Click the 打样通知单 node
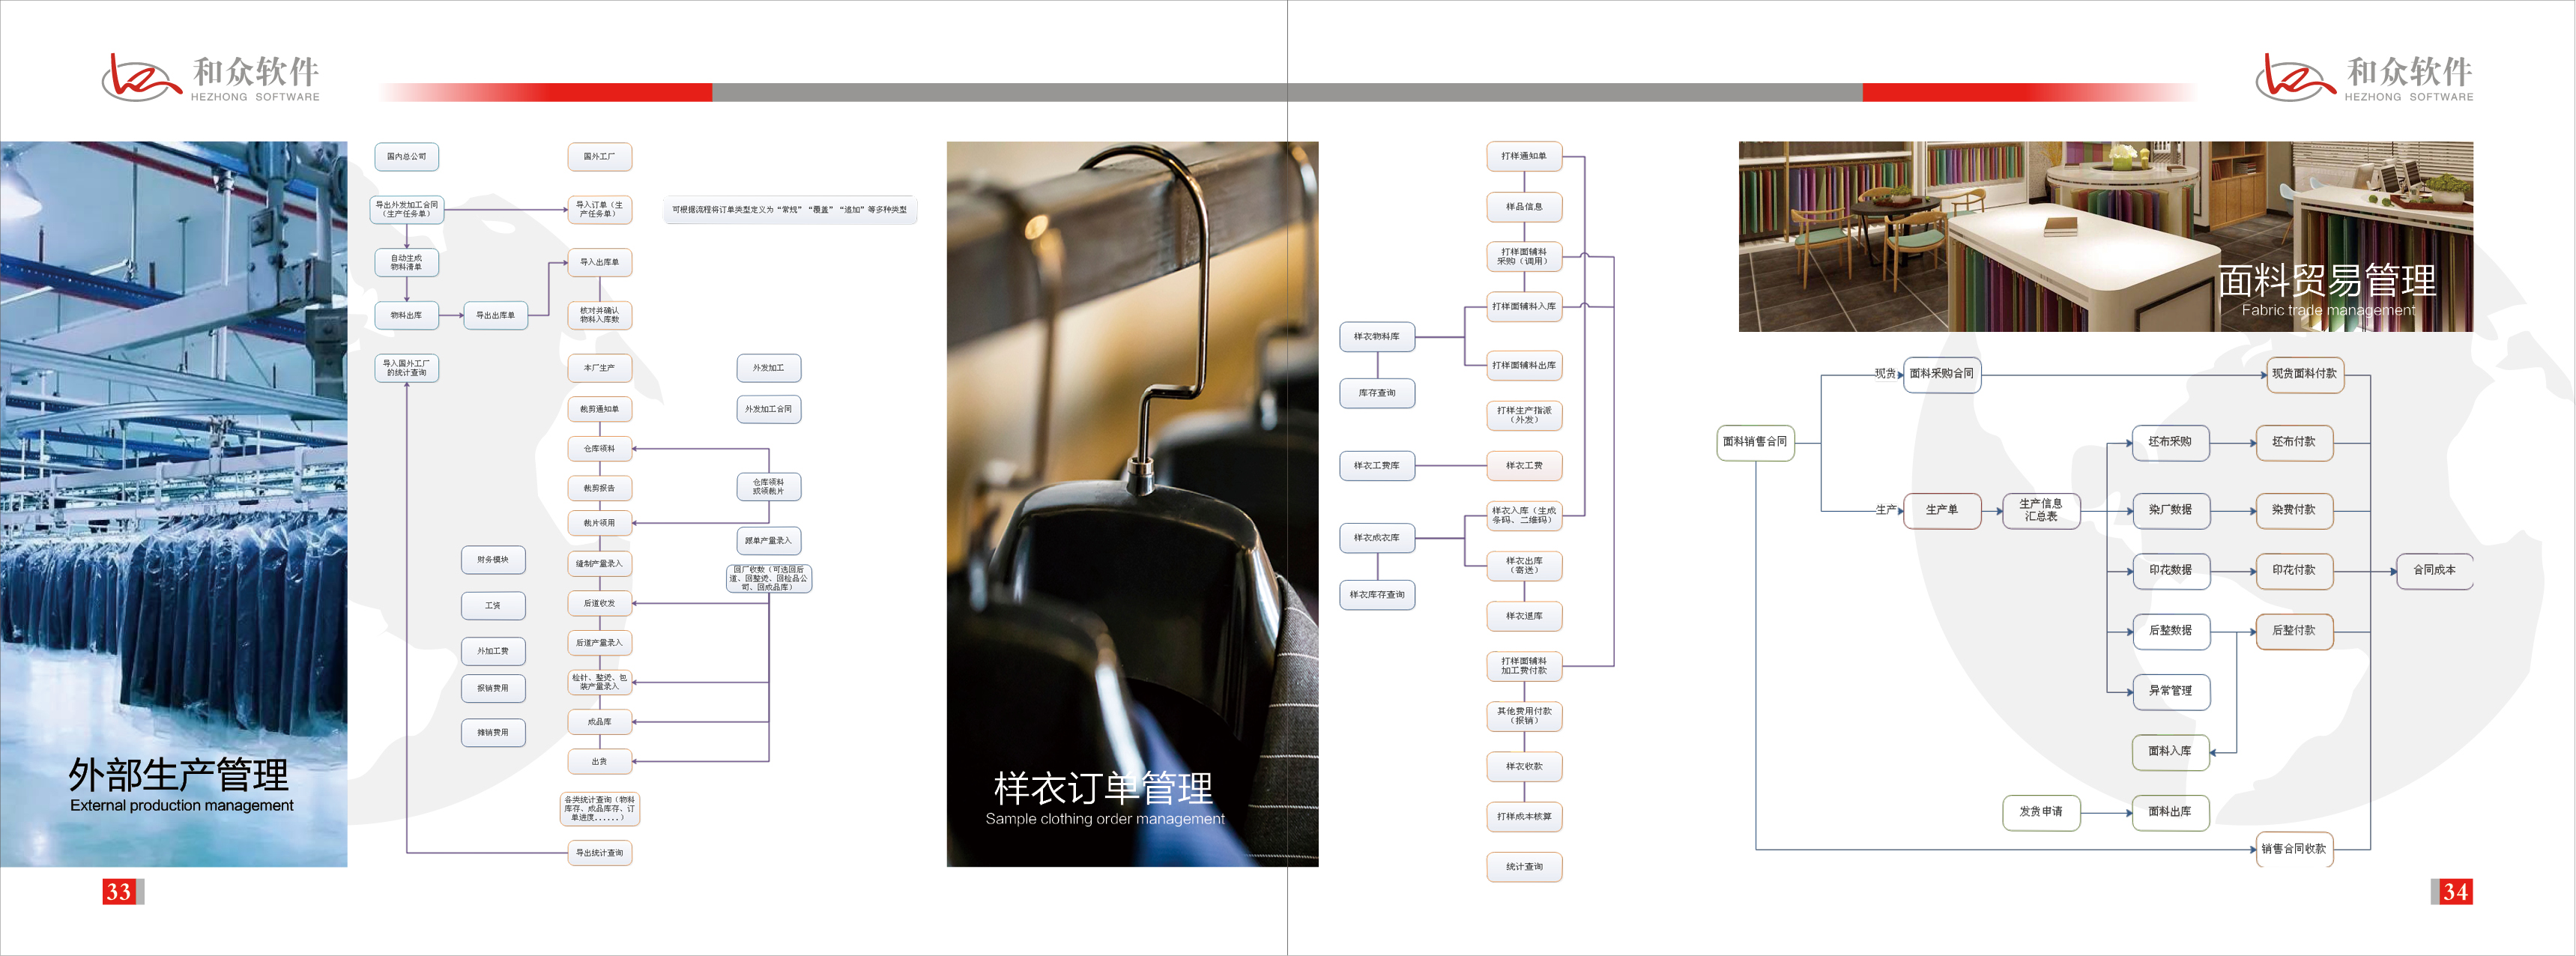 tap(1523, 156)
